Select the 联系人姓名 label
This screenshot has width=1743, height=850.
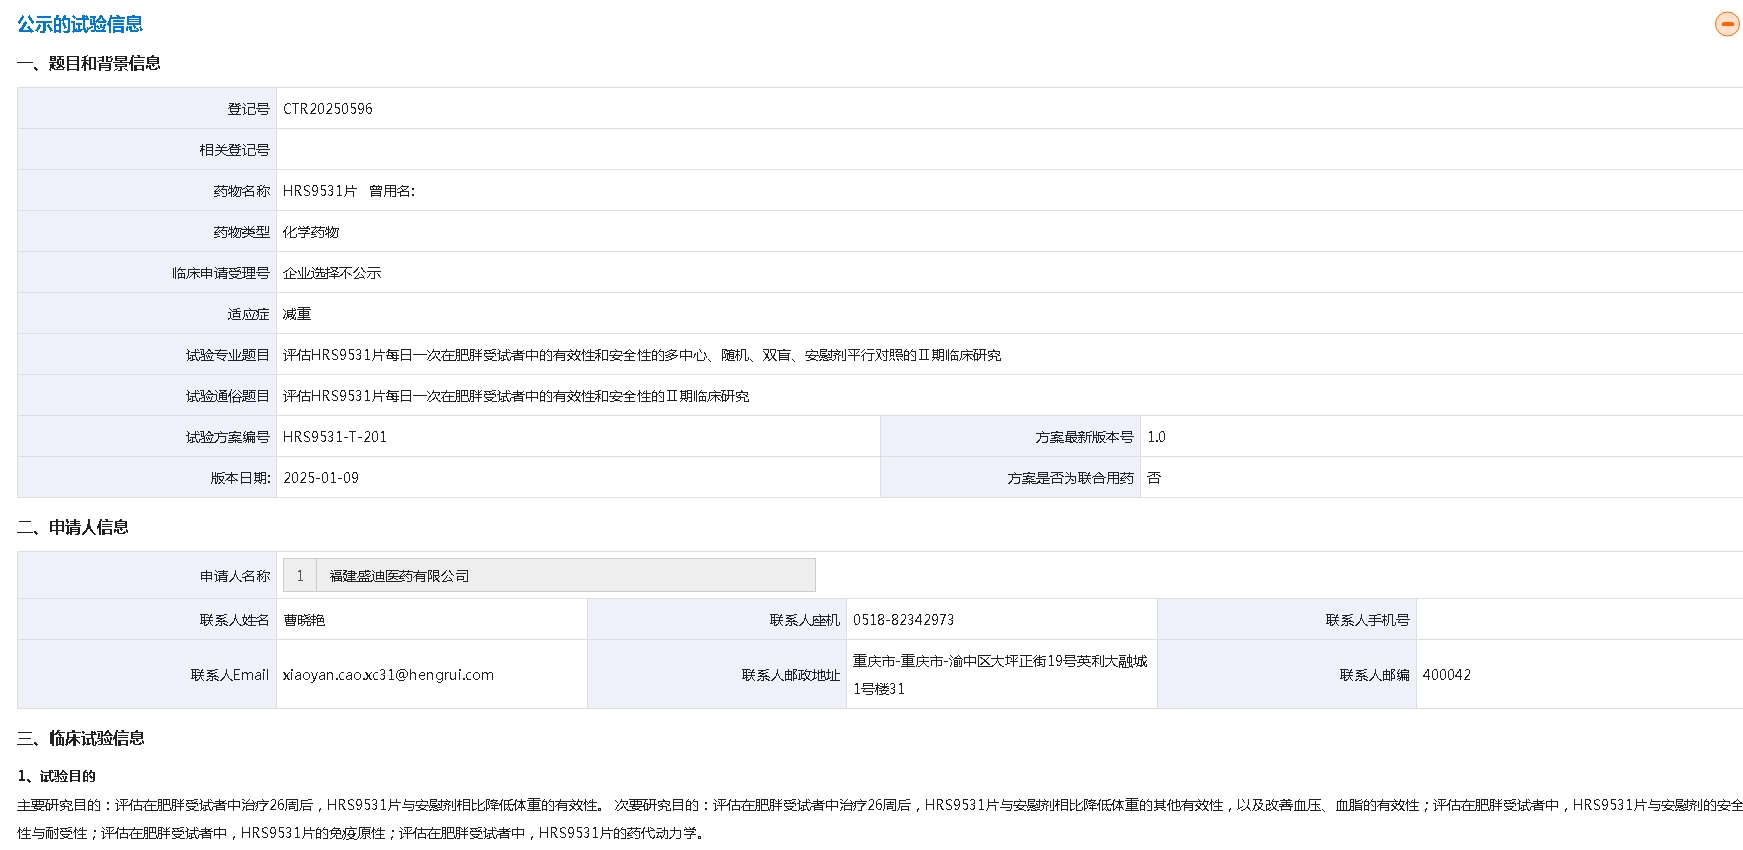point(235,620)
